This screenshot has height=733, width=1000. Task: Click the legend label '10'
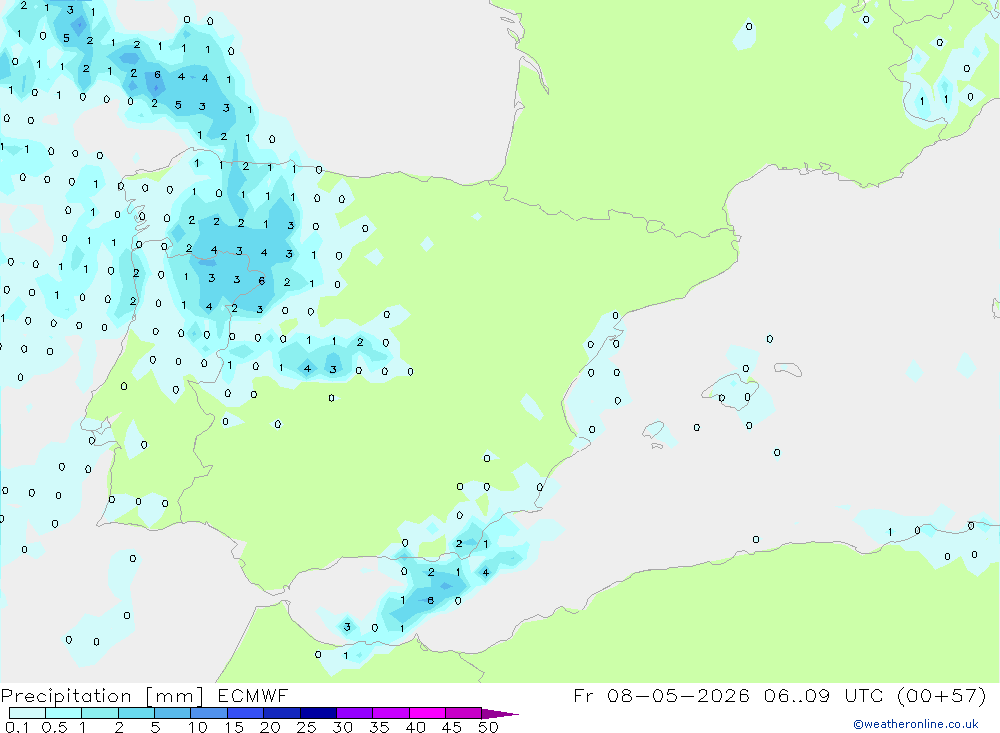[x=198, y=727]
